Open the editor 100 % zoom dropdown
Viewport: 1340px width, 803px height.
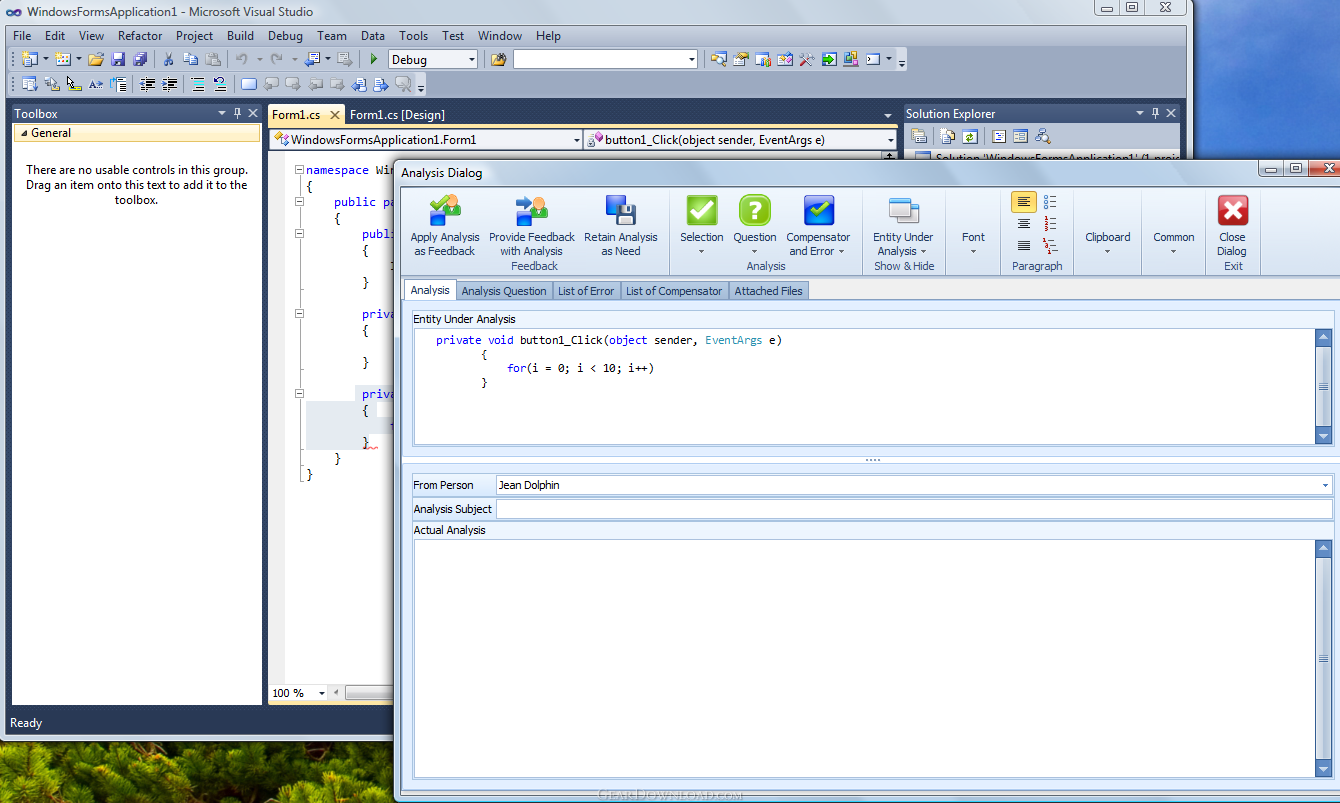pos(322,693)
